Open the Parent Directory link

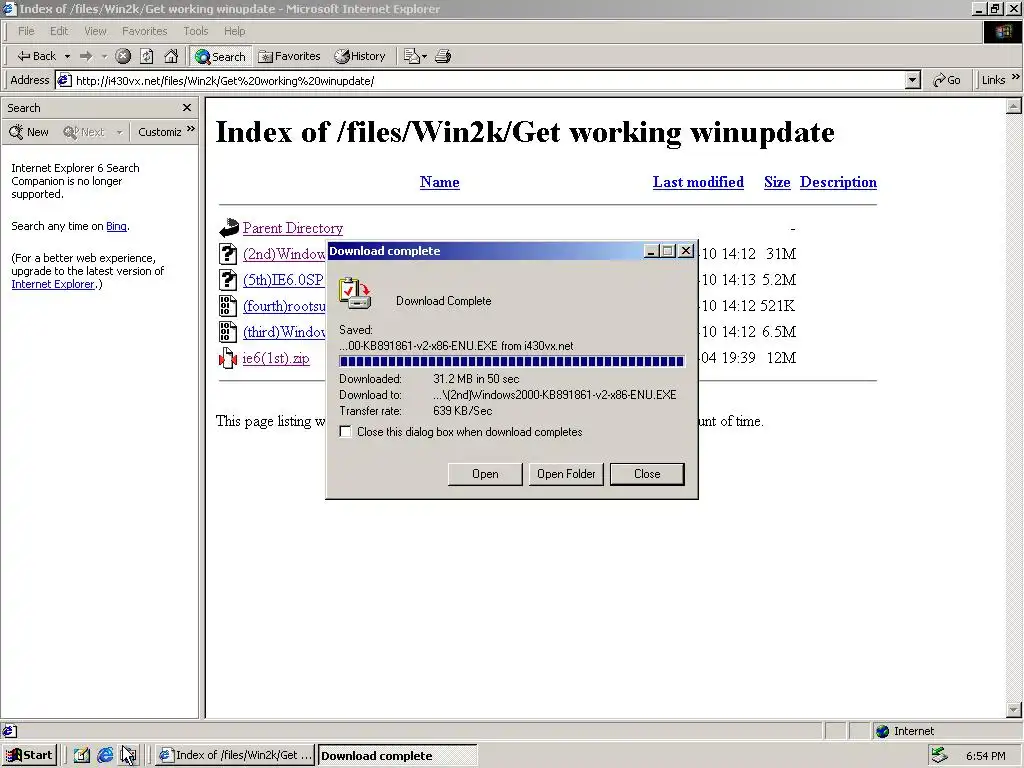pos(293,228)
